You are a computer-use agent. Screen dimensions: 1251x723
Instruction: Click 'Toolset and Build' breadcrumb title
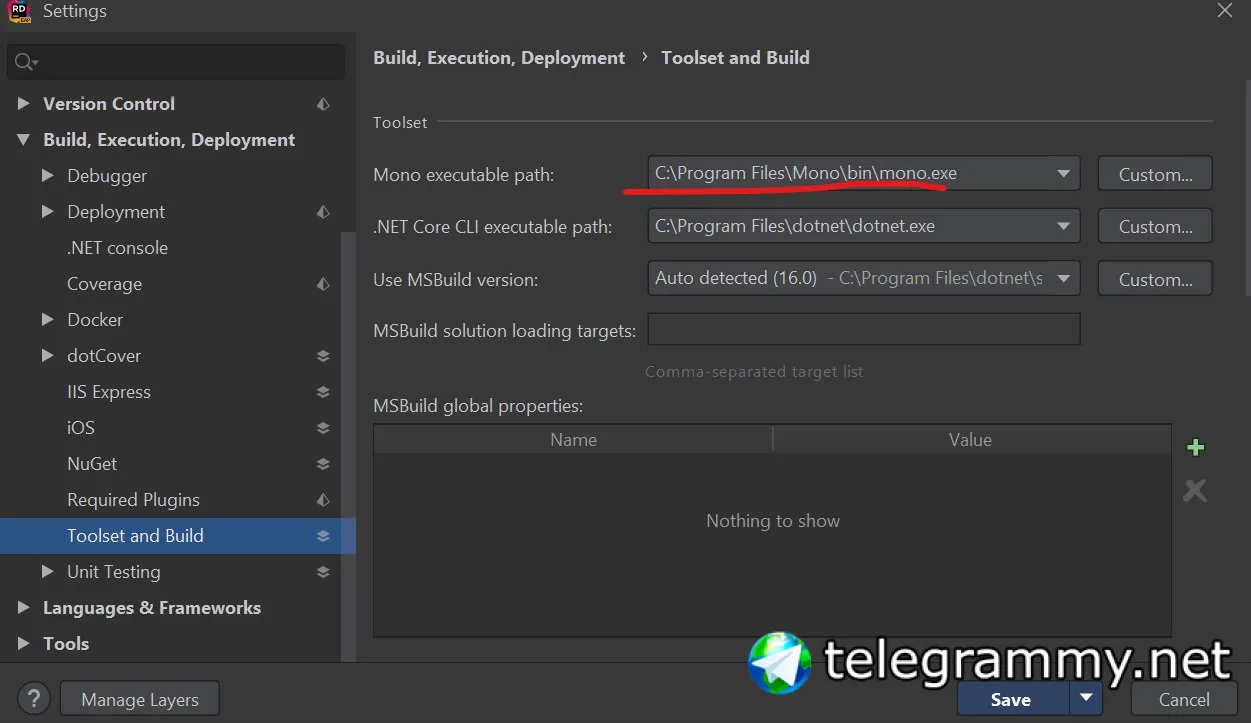pyautogui.click(x=735, y=58)
